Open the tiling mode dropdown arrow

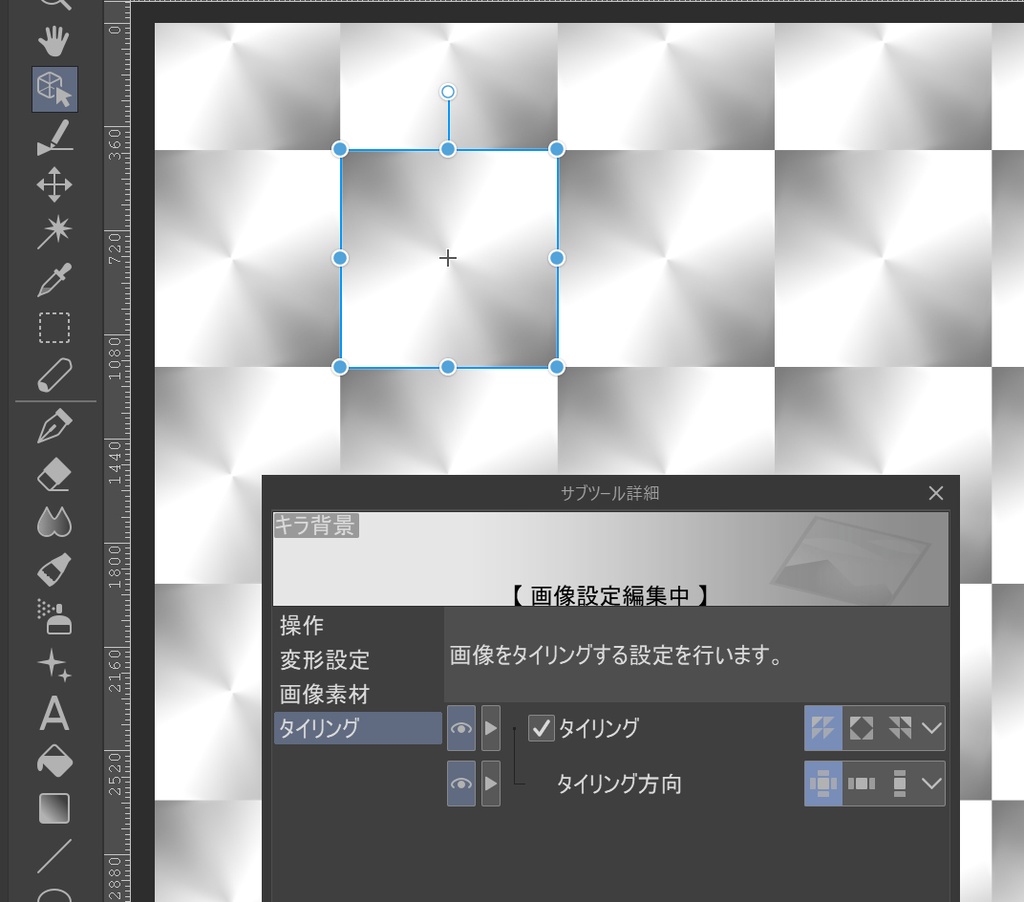[933, 728]
